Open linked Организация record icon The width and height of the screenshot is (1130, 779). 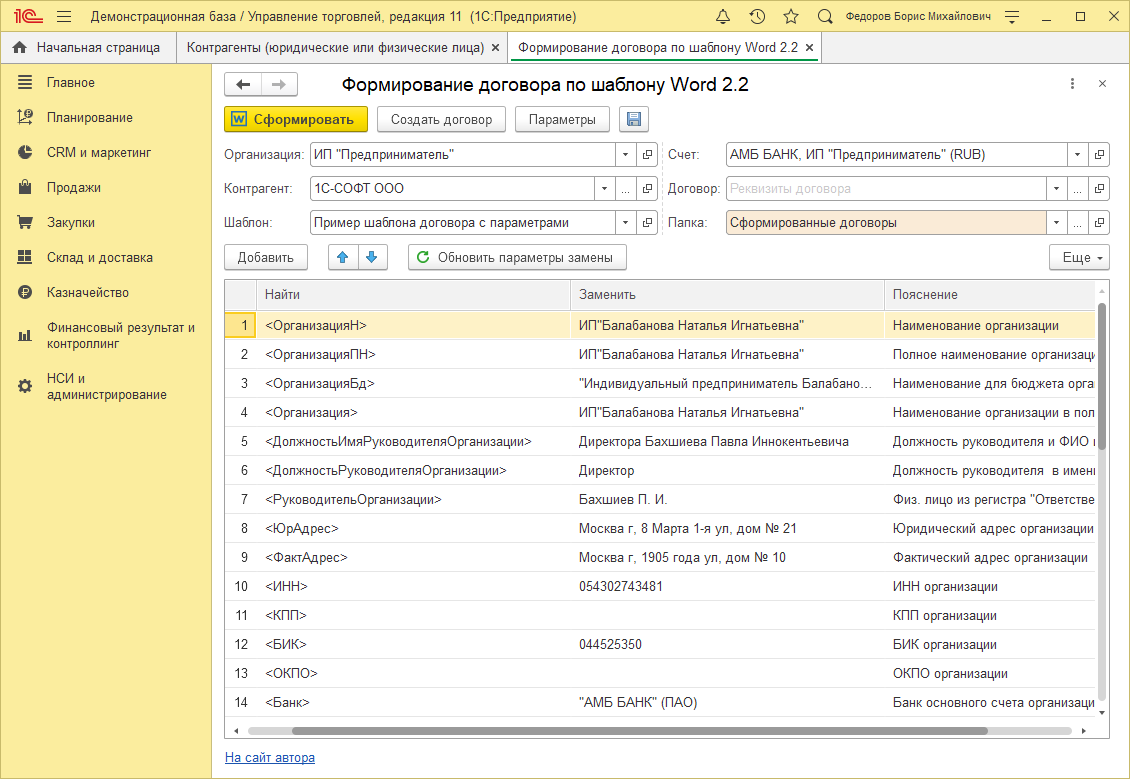click(x=648, y=155)
